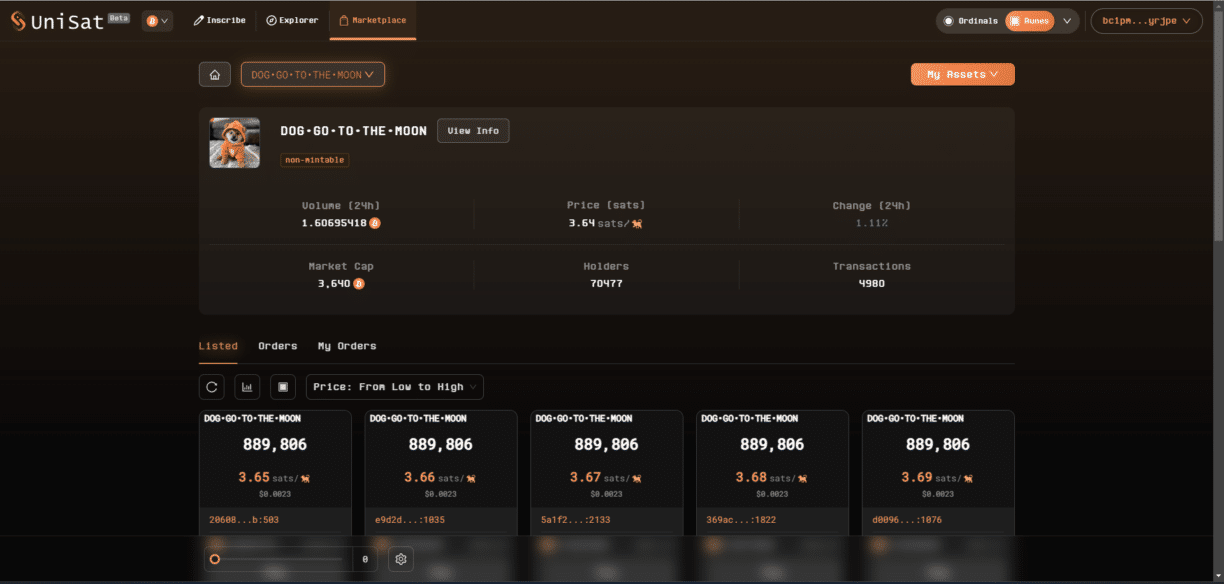Click the refresh listings icon
1224x584 pixels.
[211, 387]
